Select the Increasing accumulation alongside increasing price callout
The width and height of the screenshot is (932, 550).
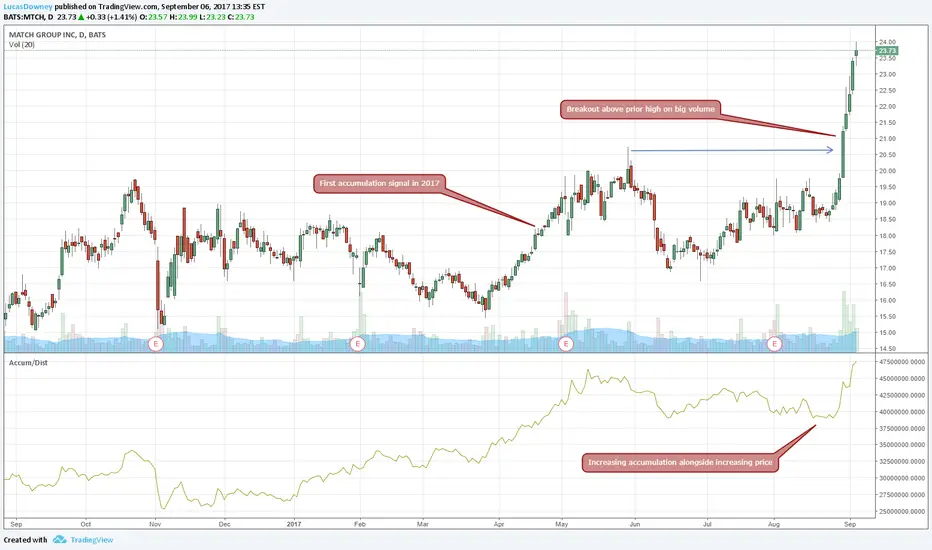[x=680, y=463]
